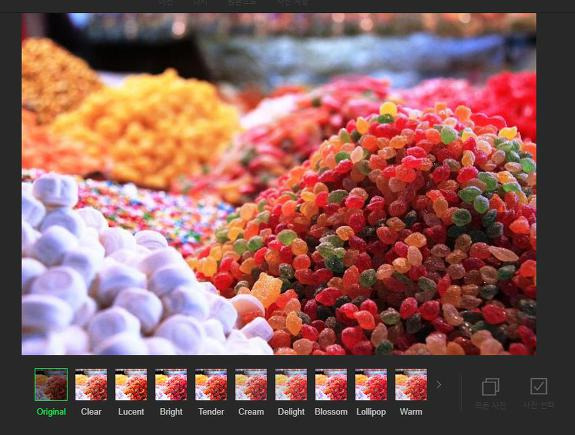Apply the Blossom filter thumbnail
The image size is (575, 435).
pos(331,384)
